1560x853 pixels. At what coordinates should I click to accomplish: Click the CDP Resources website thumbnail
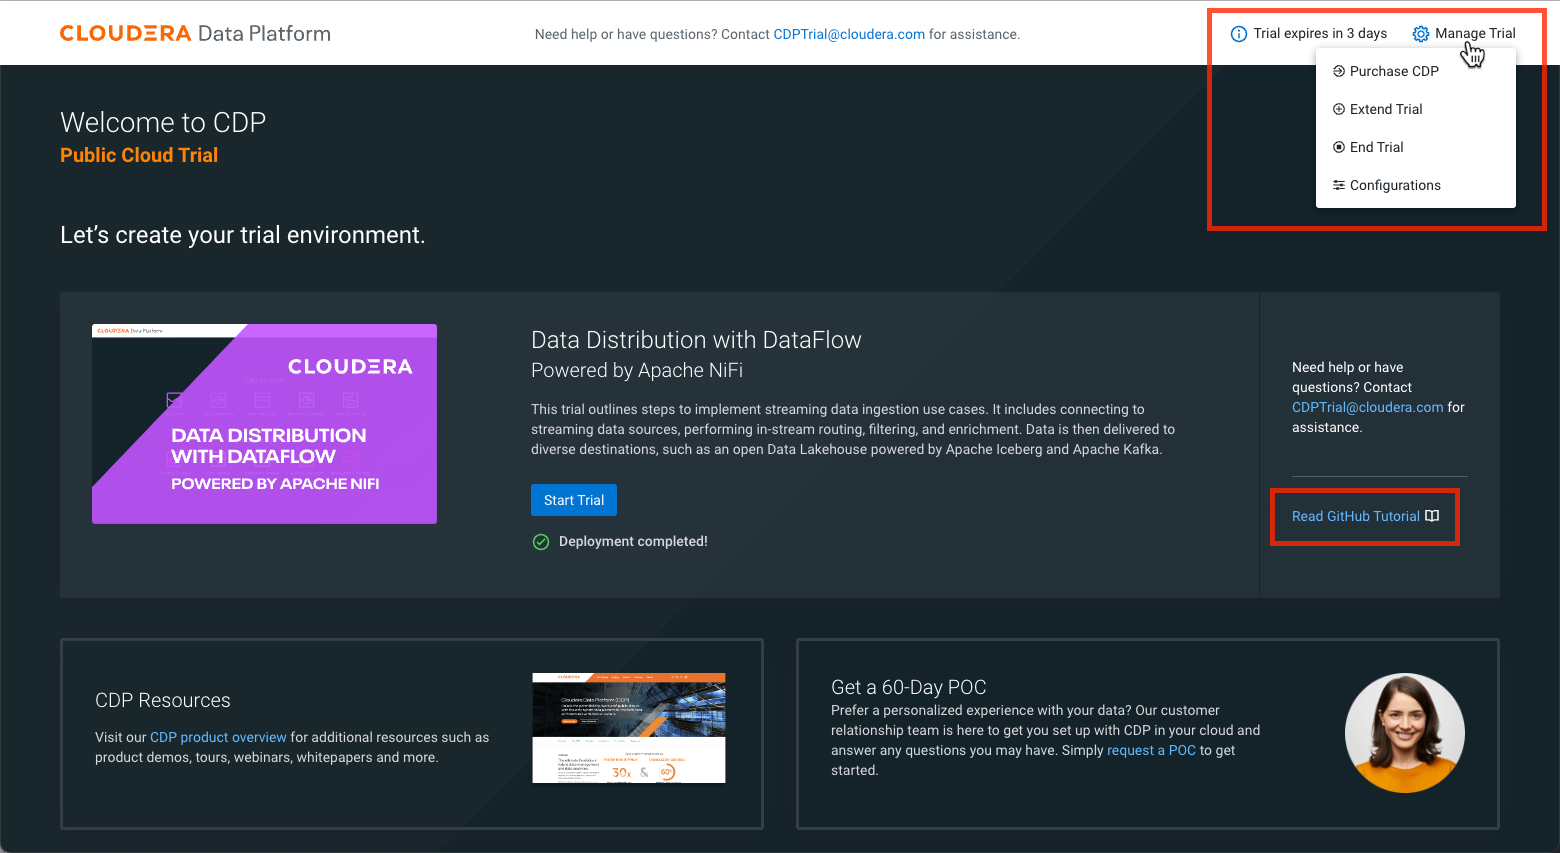[629, 728]
